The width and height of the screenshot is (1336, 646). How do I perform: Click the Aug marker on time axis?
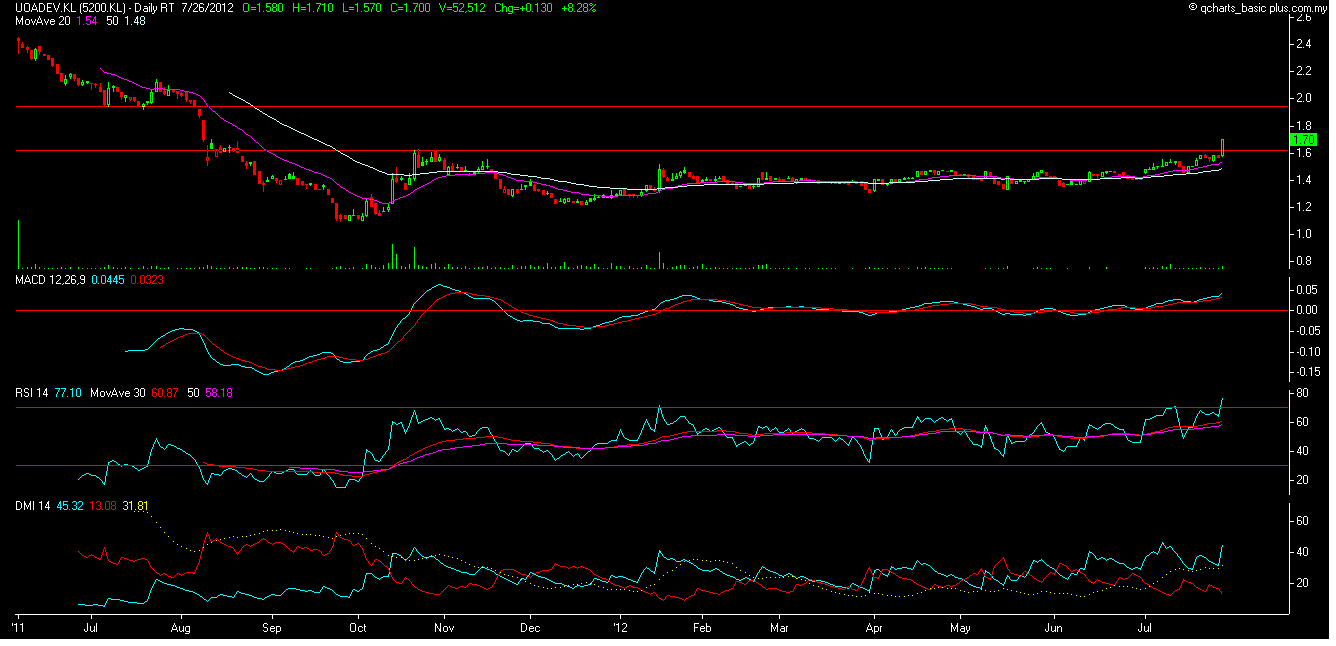coord(181,628)
